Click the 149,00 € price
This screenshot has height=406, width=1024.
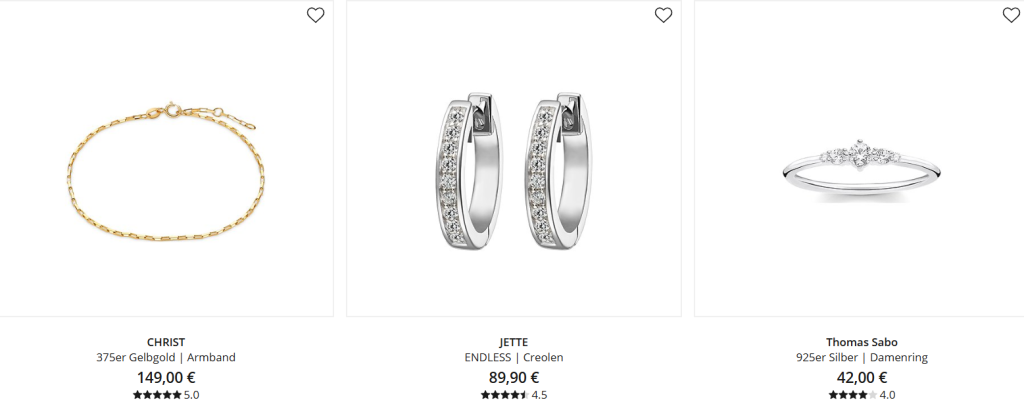tap(166, 377)
